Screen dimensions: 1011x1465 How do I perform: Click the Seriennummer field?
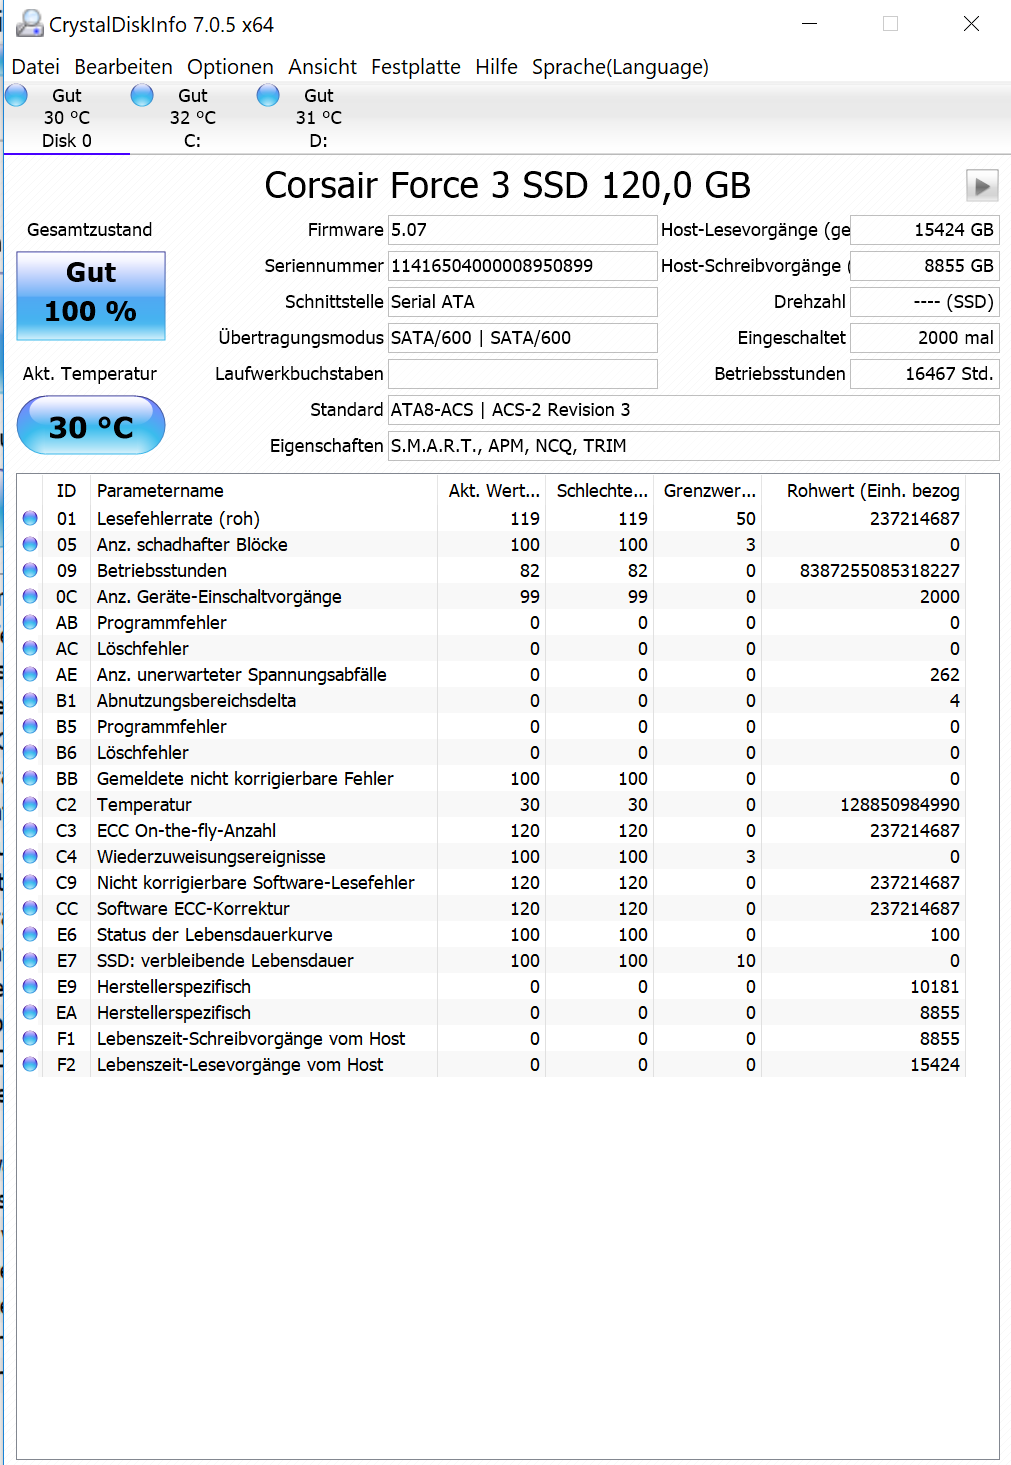click(523, 266)
